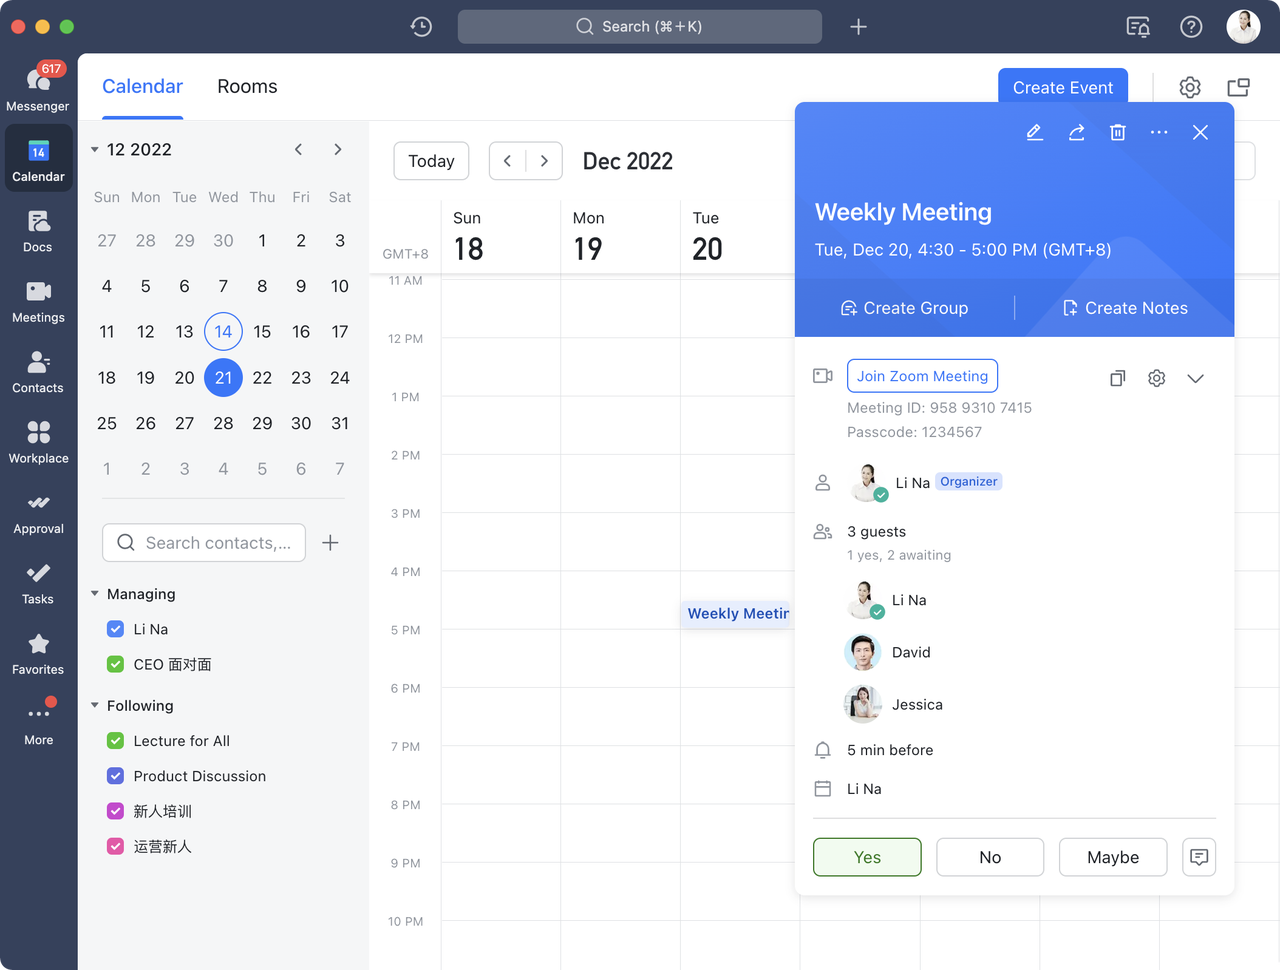Open Meetings from the left sidebar
Screen dimensions: 1280x970
[x=38, y=300]
